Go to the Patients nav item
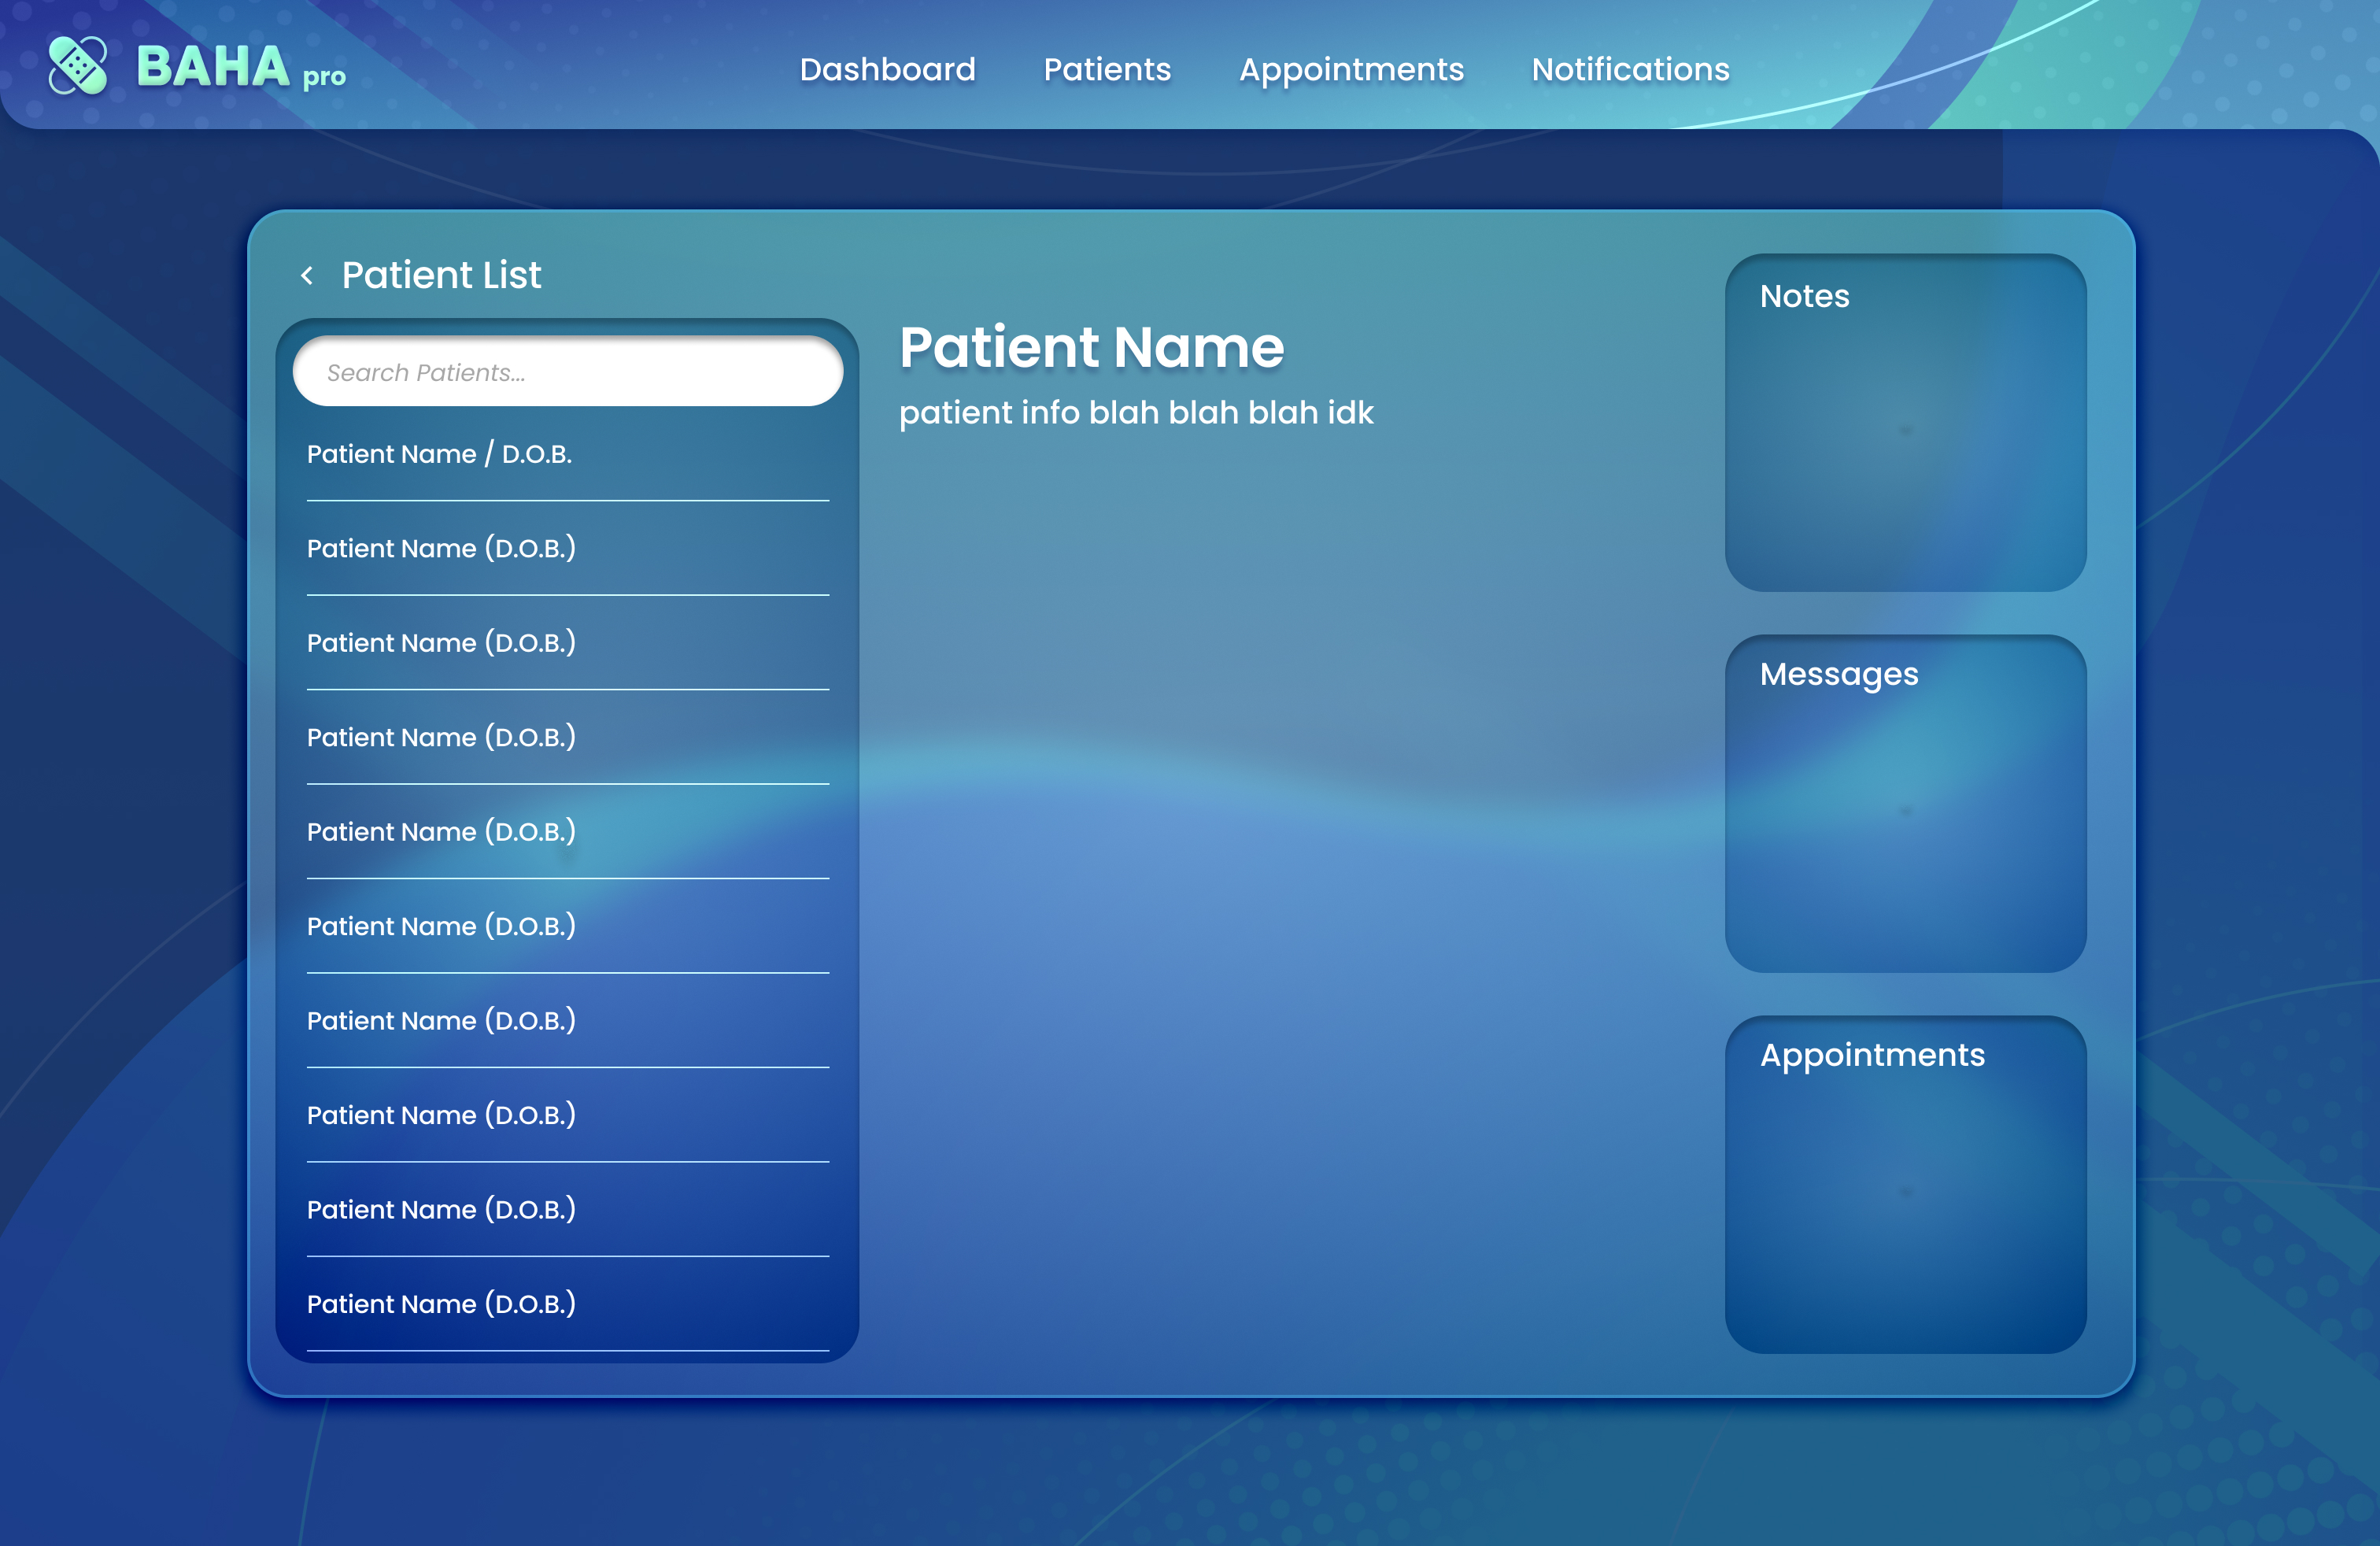2380x1546 pixels. click(1107, 69)
